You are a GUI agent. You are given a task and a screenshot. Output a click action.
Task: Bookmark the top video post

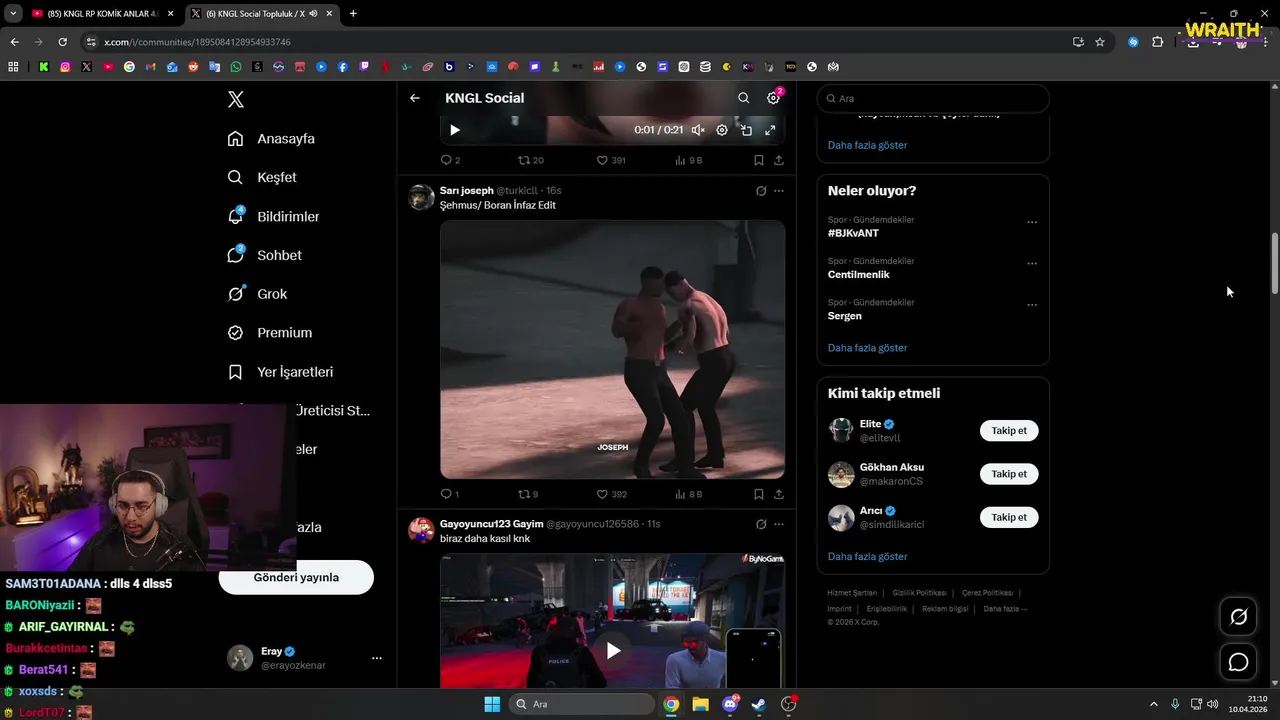click(759, 160)
